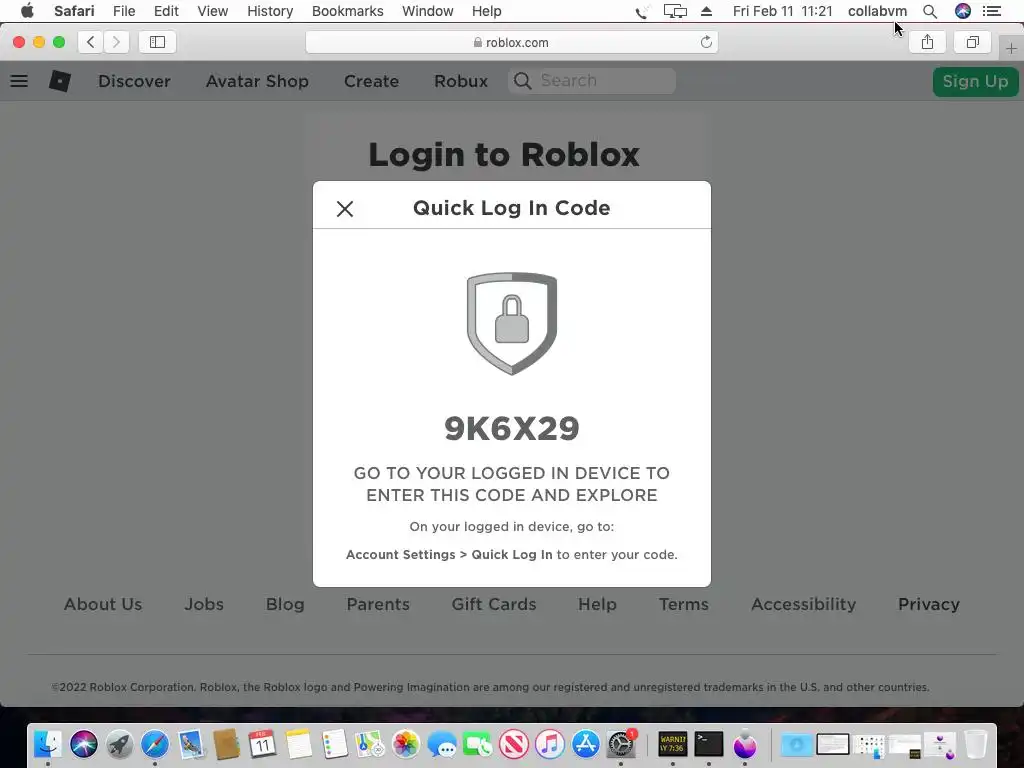Screen dimensions: 1024x768
Task: Open the History menu
Action: (270, 11)
